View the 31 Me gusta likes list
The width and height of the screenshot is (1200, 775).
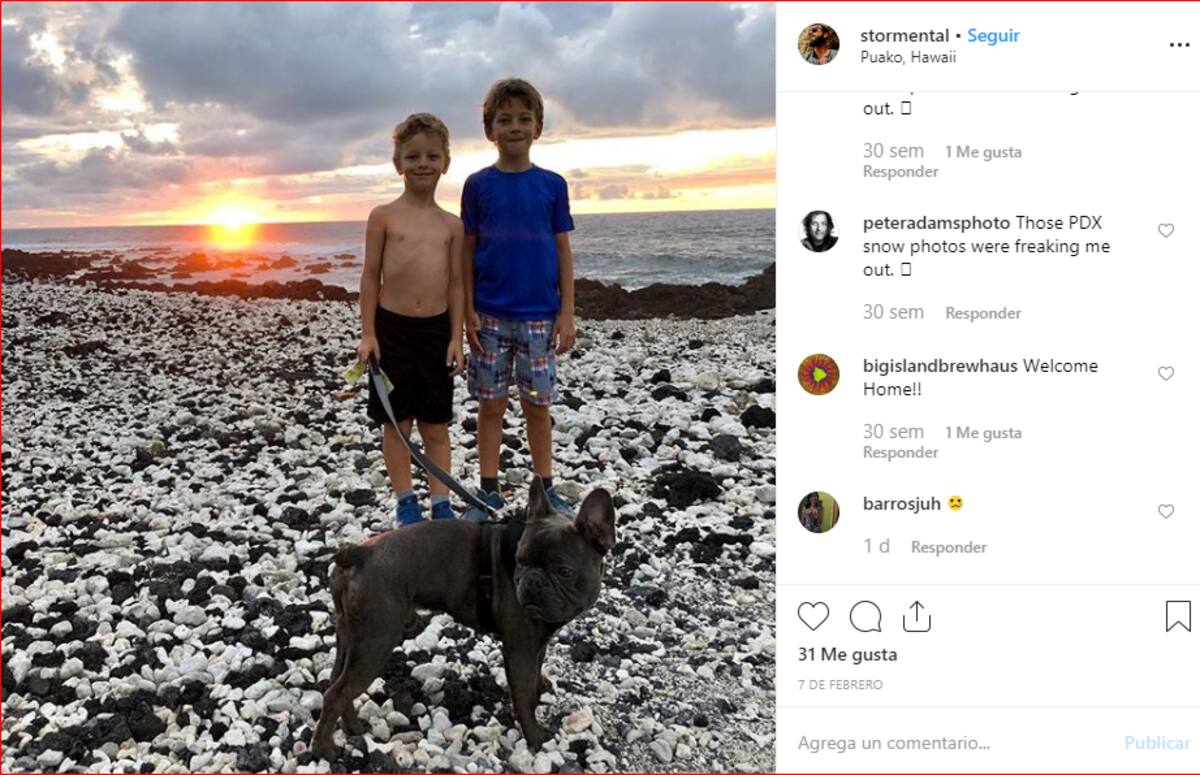pos(847,655)
